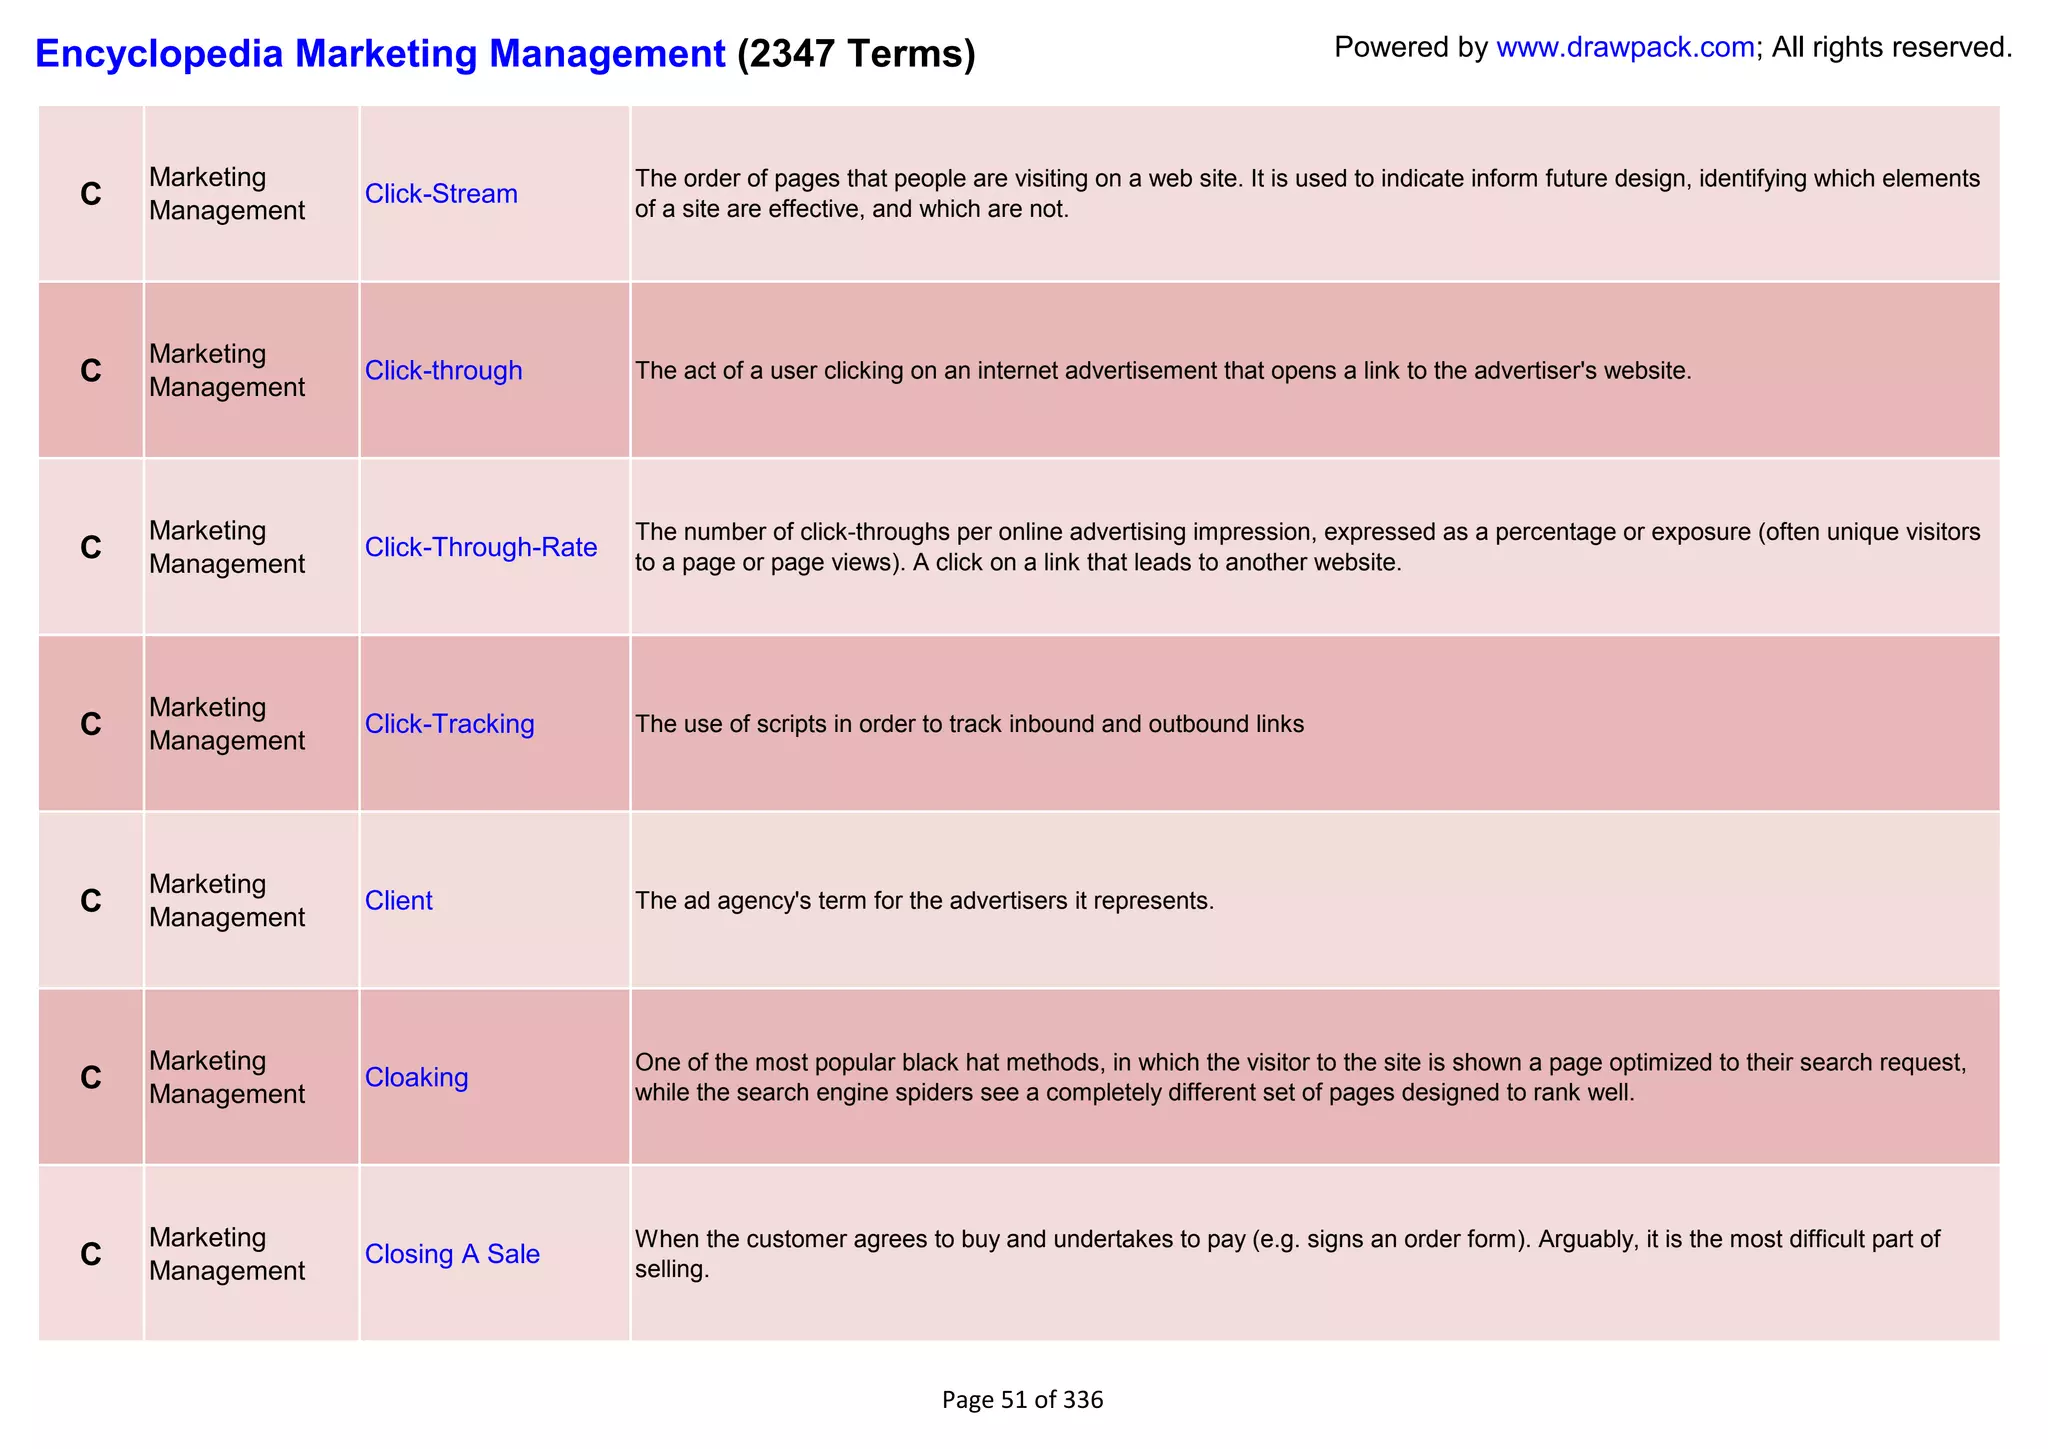
Task: Click the letter C in Click-Tracking row
Action: [x=91, y=724]
